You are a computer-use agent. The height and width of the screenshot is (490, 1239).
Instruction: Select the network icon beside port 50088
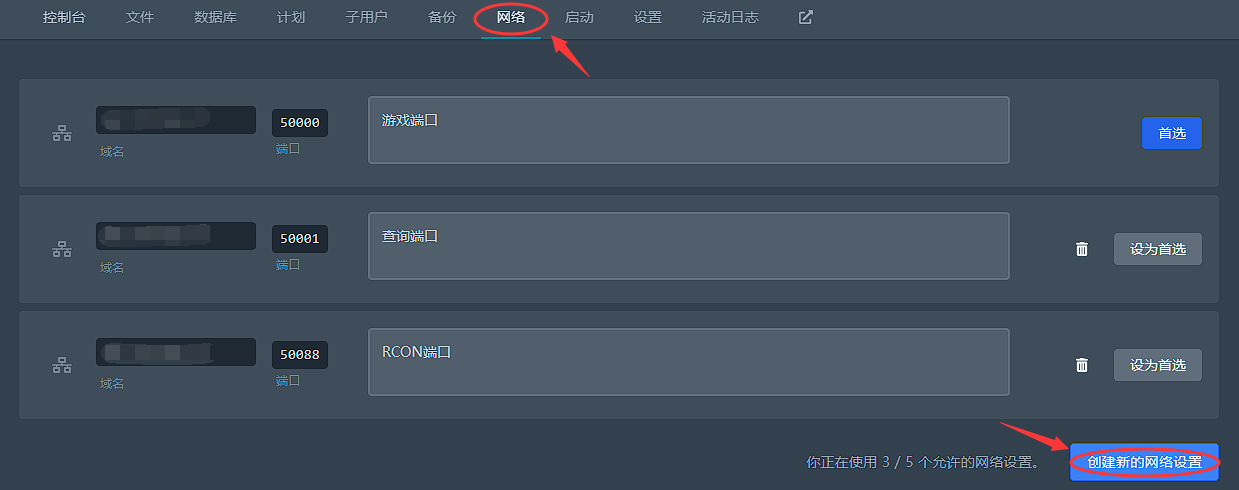(x=62, y=365)
